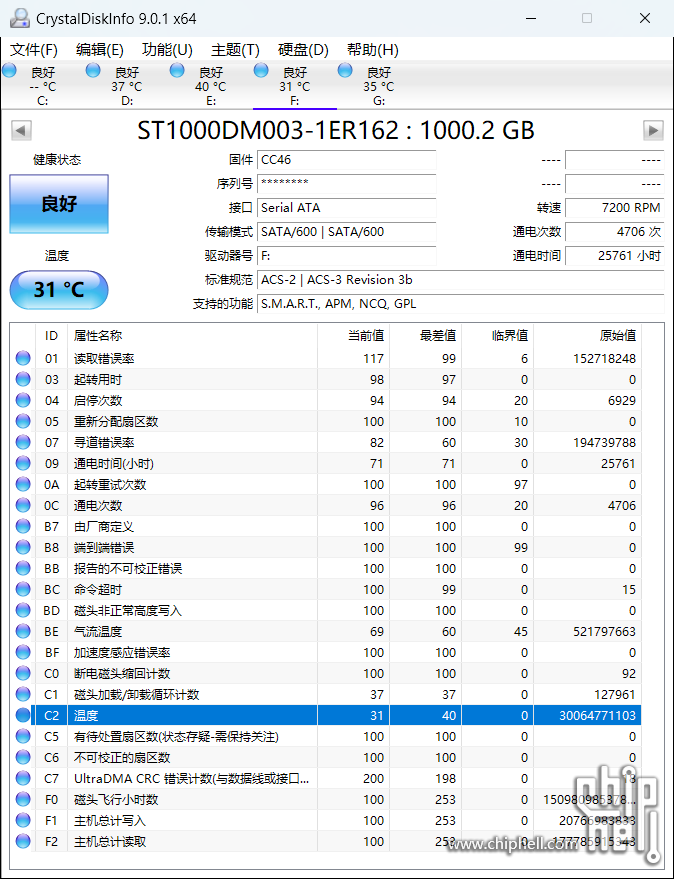Switch to disk C: tab

pyautogui.click(x=43, y=86)
